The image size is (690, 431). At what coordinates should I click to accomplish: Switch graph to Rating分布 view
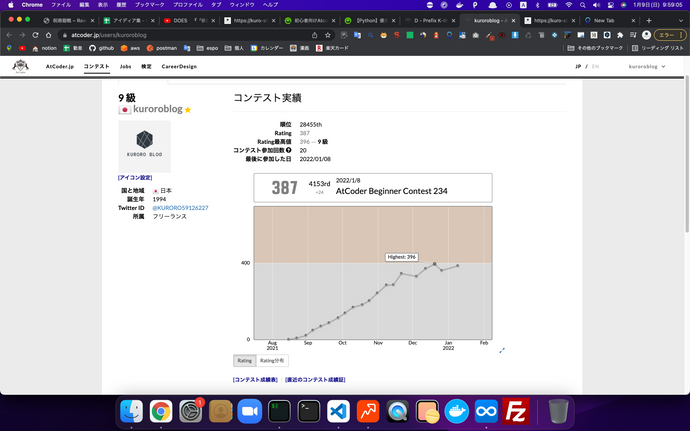(273, 360)
